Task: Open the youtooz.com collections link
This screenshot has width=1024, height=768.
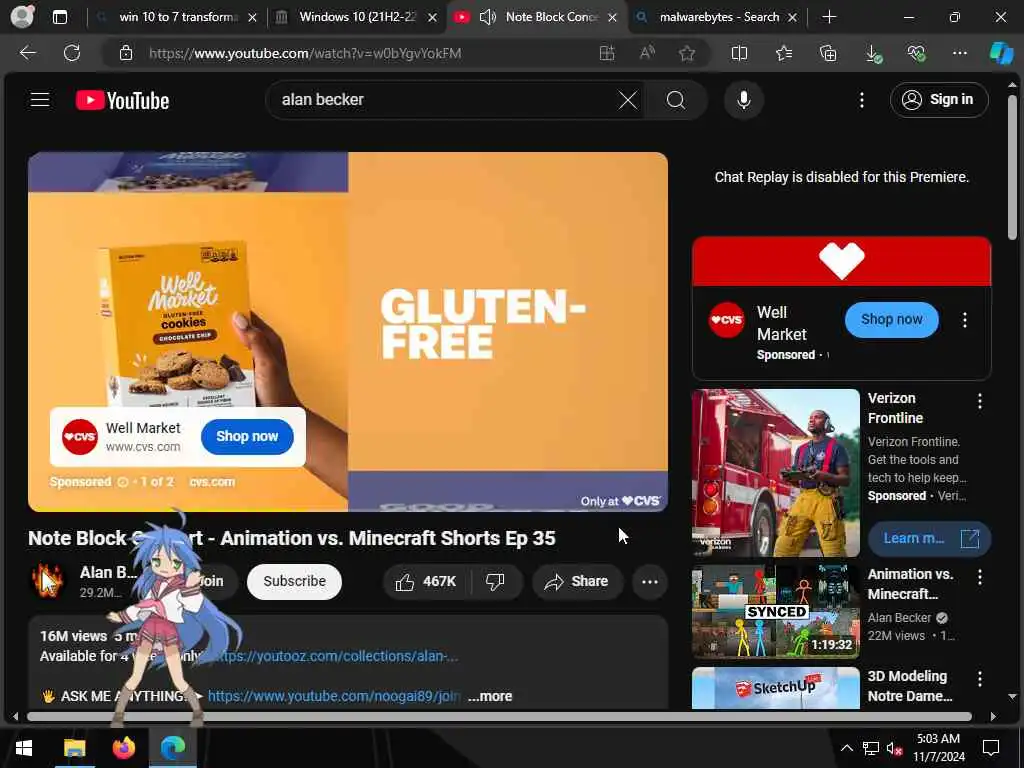Action: click(334, 656)
